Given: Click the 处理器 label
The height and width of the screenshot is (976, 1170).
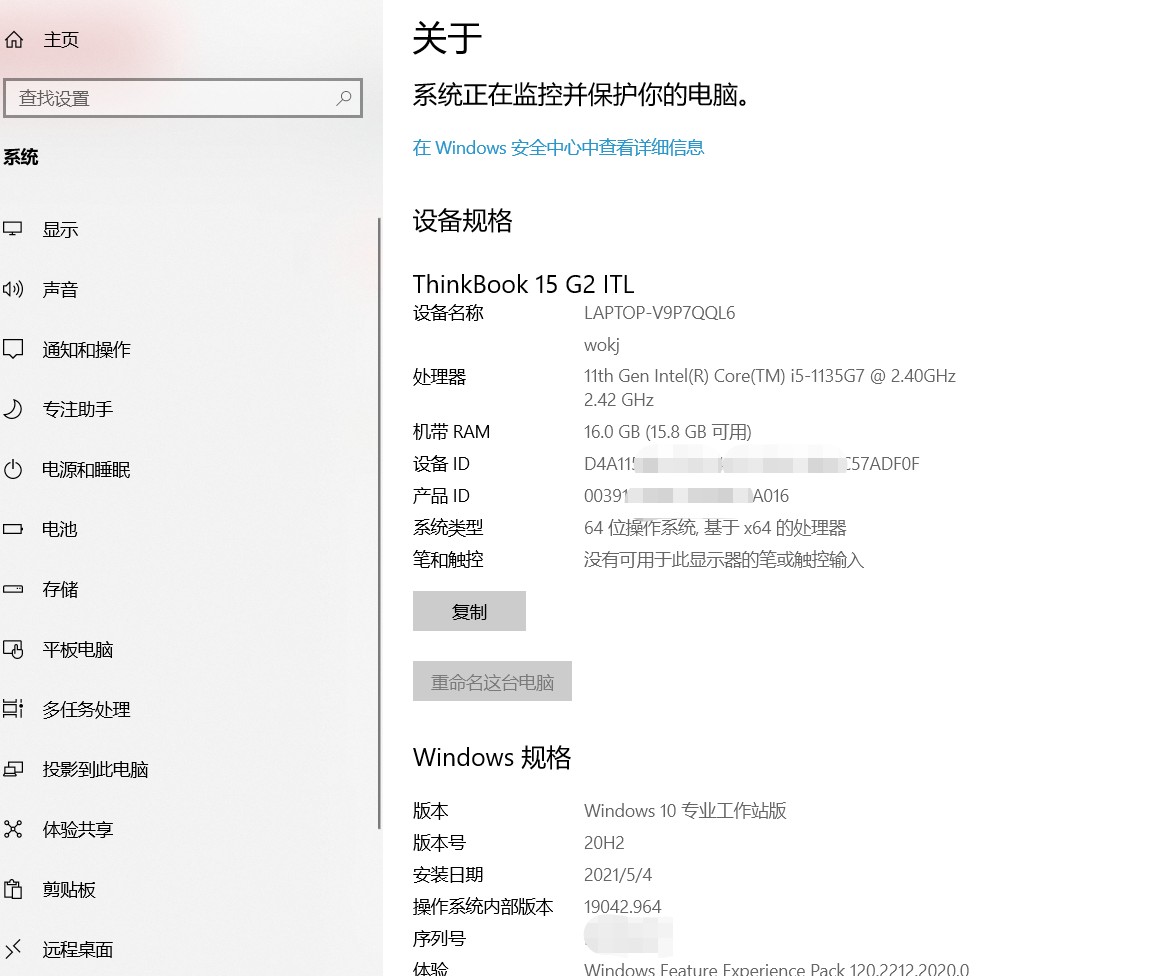Looking at the screenshot, I should tap(439, 378).
